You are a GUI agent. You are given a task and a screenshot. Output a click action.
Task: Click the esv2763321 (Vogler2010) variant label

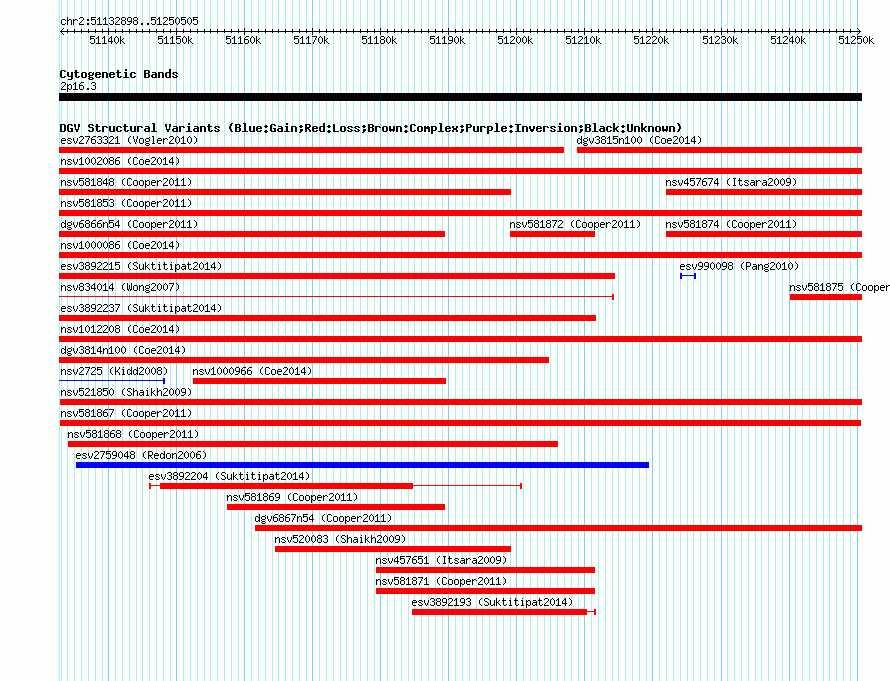point(129,140)
